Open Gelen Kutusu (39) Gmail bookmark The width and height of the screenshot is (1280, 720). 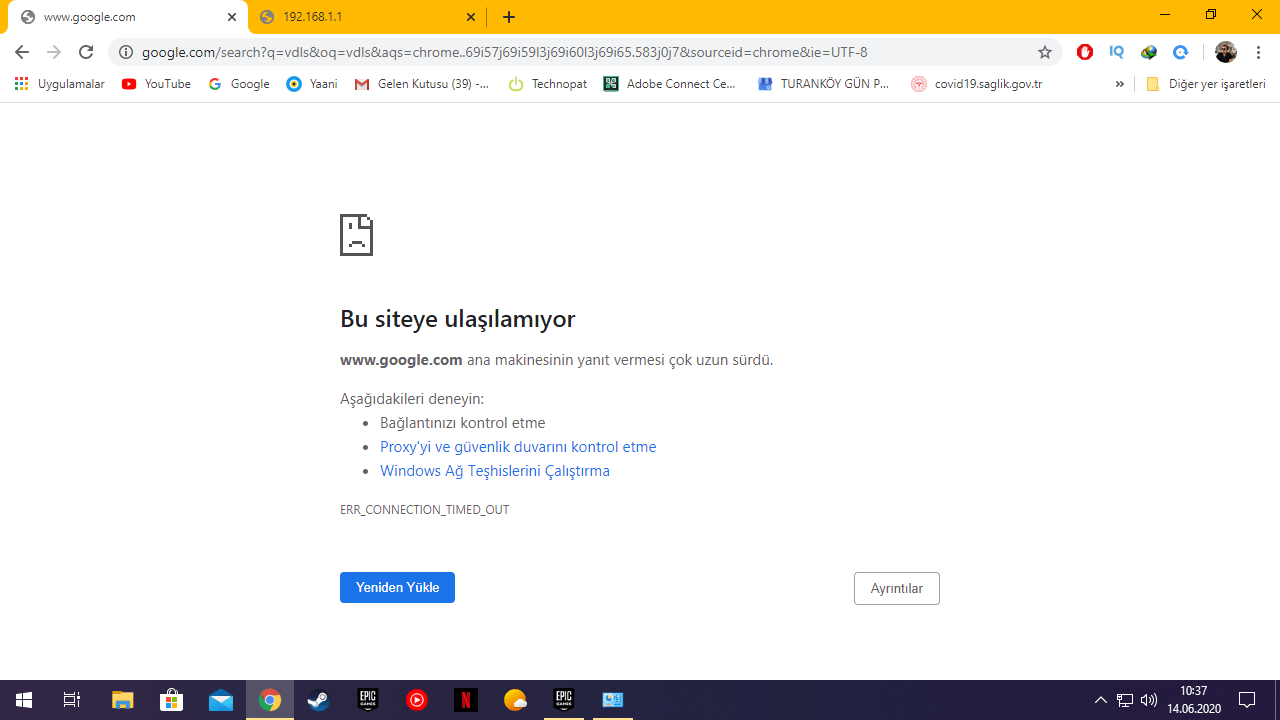click(422, 84)
